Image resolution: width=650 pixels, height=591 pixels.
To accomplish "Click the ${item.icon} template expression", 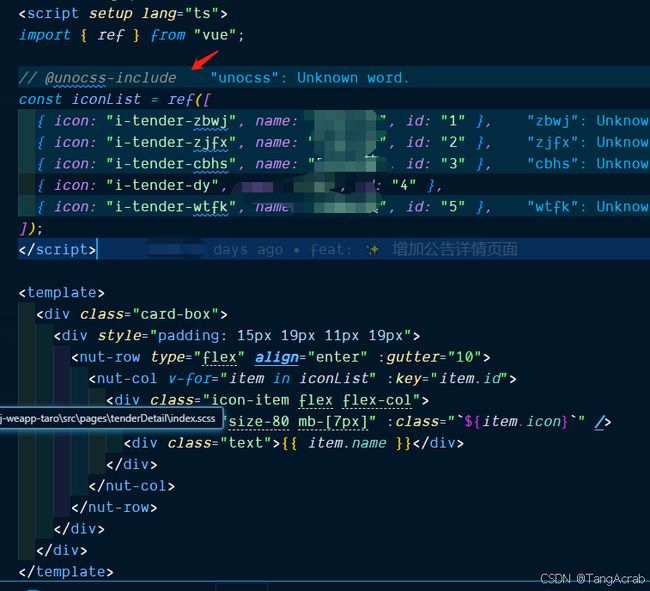I will 516,421.
